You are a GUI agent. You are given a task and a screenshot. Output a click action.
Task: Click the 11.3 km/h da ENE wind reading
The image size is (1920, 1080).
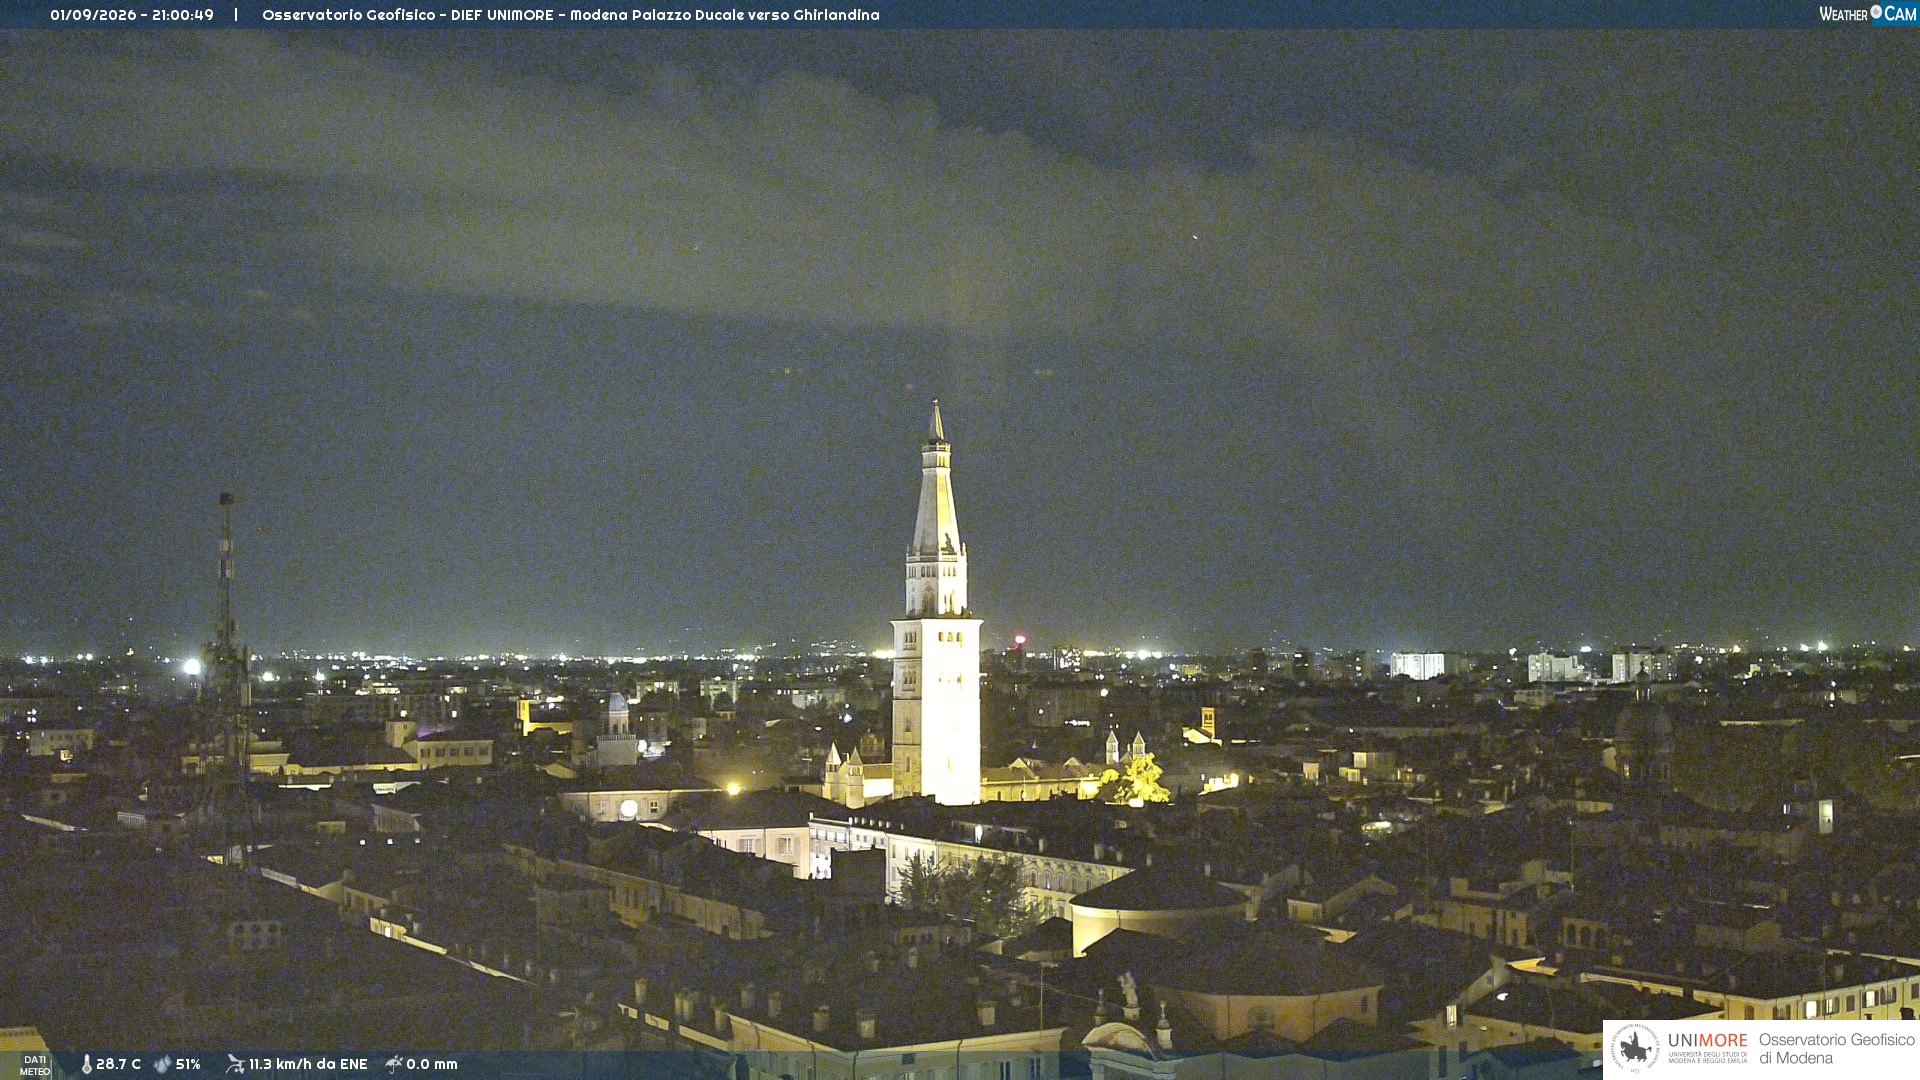[x=308, y=1064]
